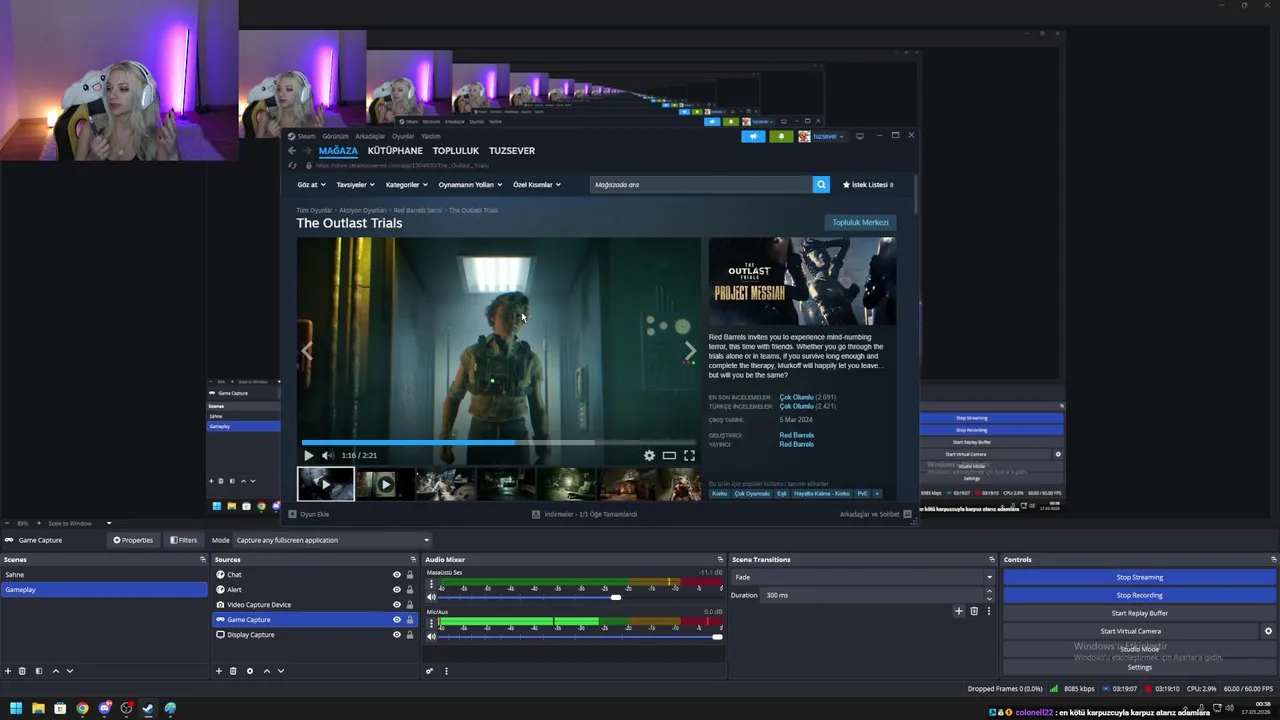1280x720 pixels.
Task: Hide the Display Capture source
Action: pos(397,635)
